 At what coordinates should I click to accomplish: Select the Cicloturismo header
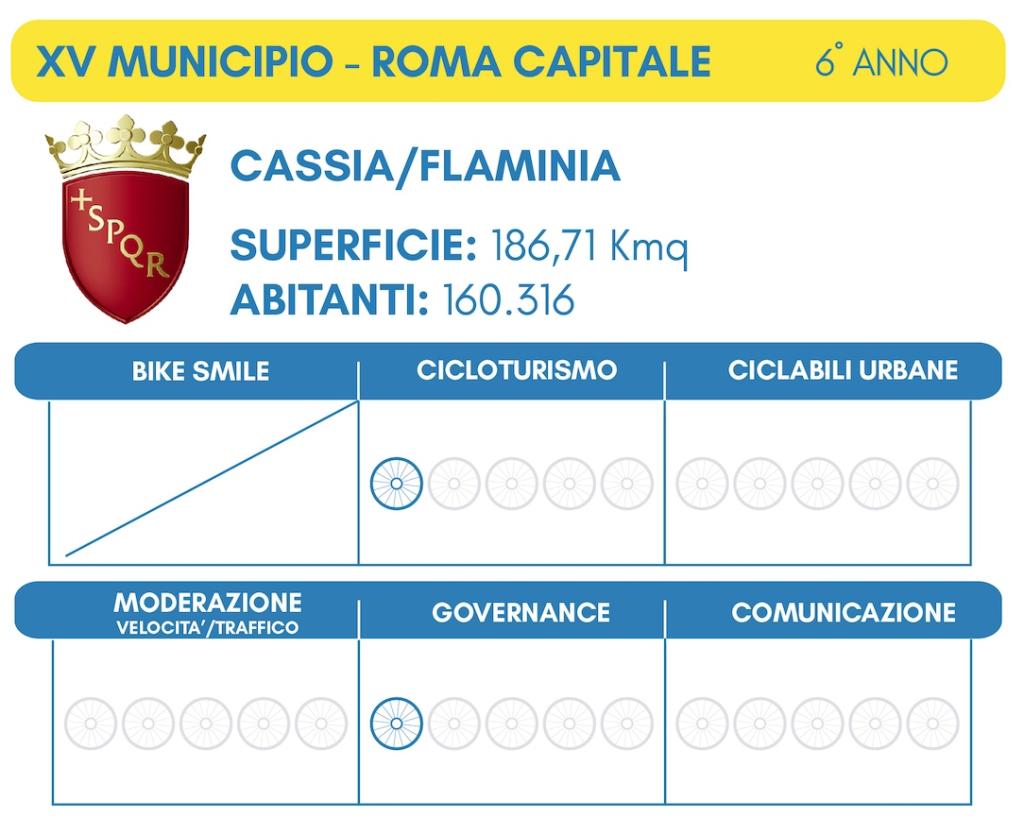(517, 370)
